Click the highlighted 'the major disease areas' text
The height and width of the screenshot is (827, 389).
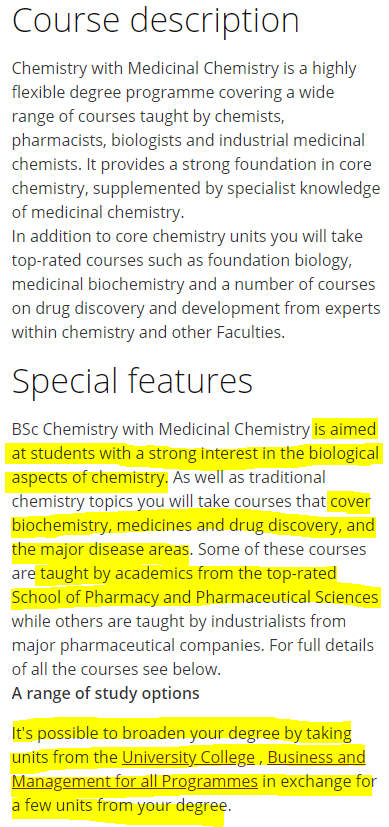[x=100, y=550]
